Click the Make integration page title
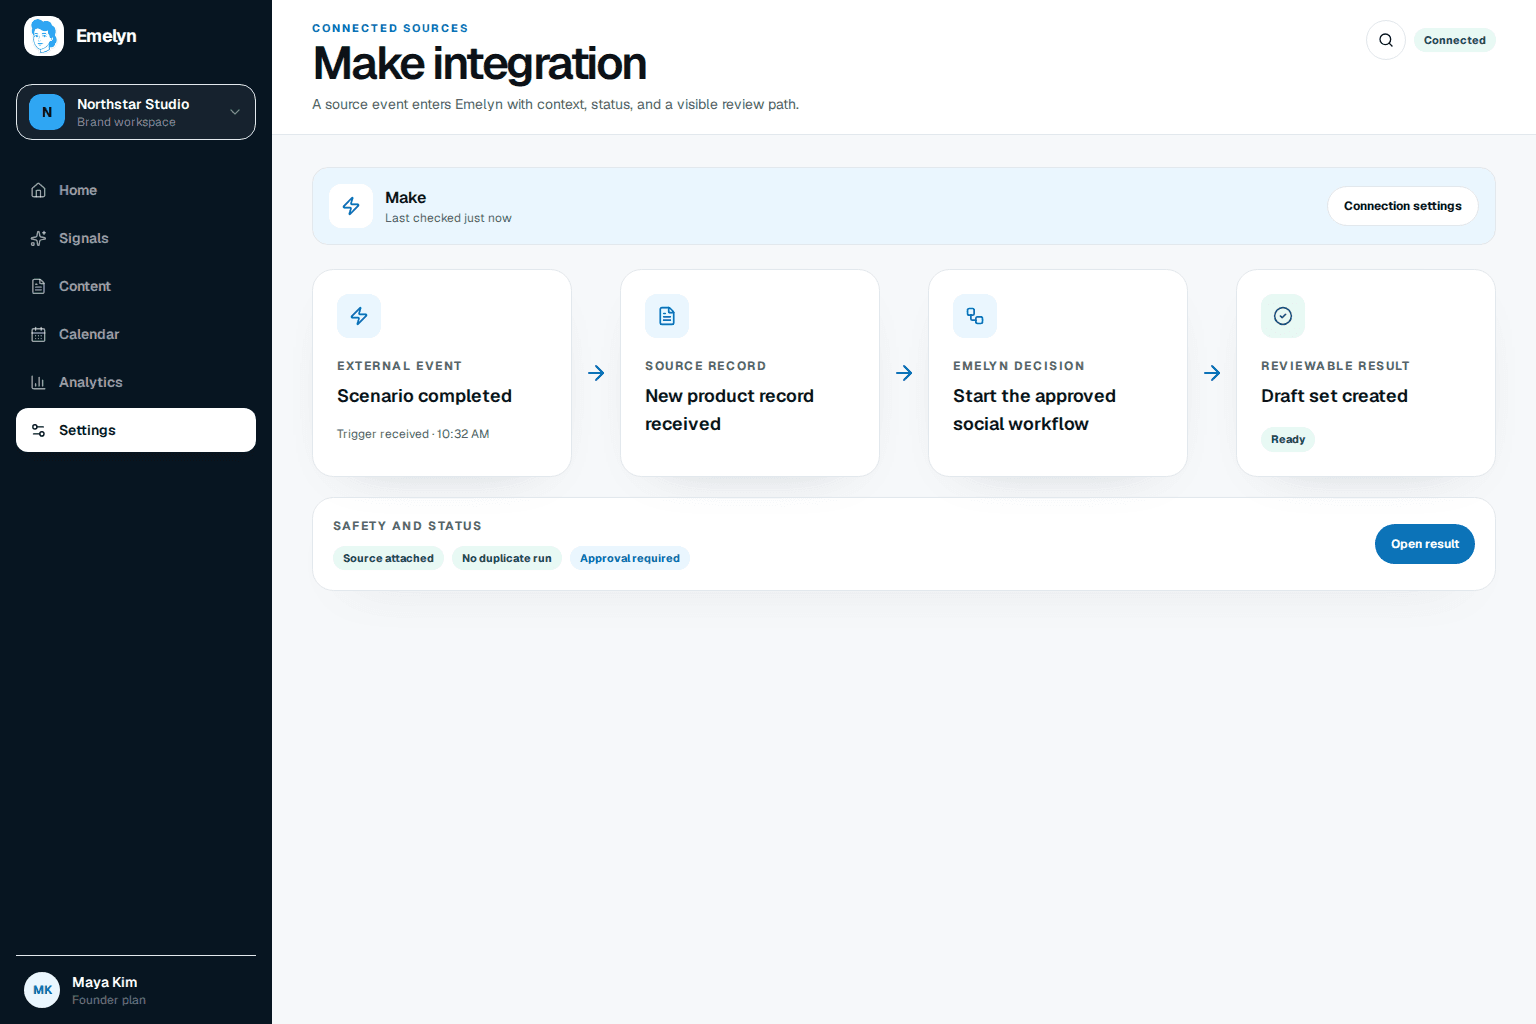The width and height of the screenshot is (1536, 1024). [x=480, y=64]
